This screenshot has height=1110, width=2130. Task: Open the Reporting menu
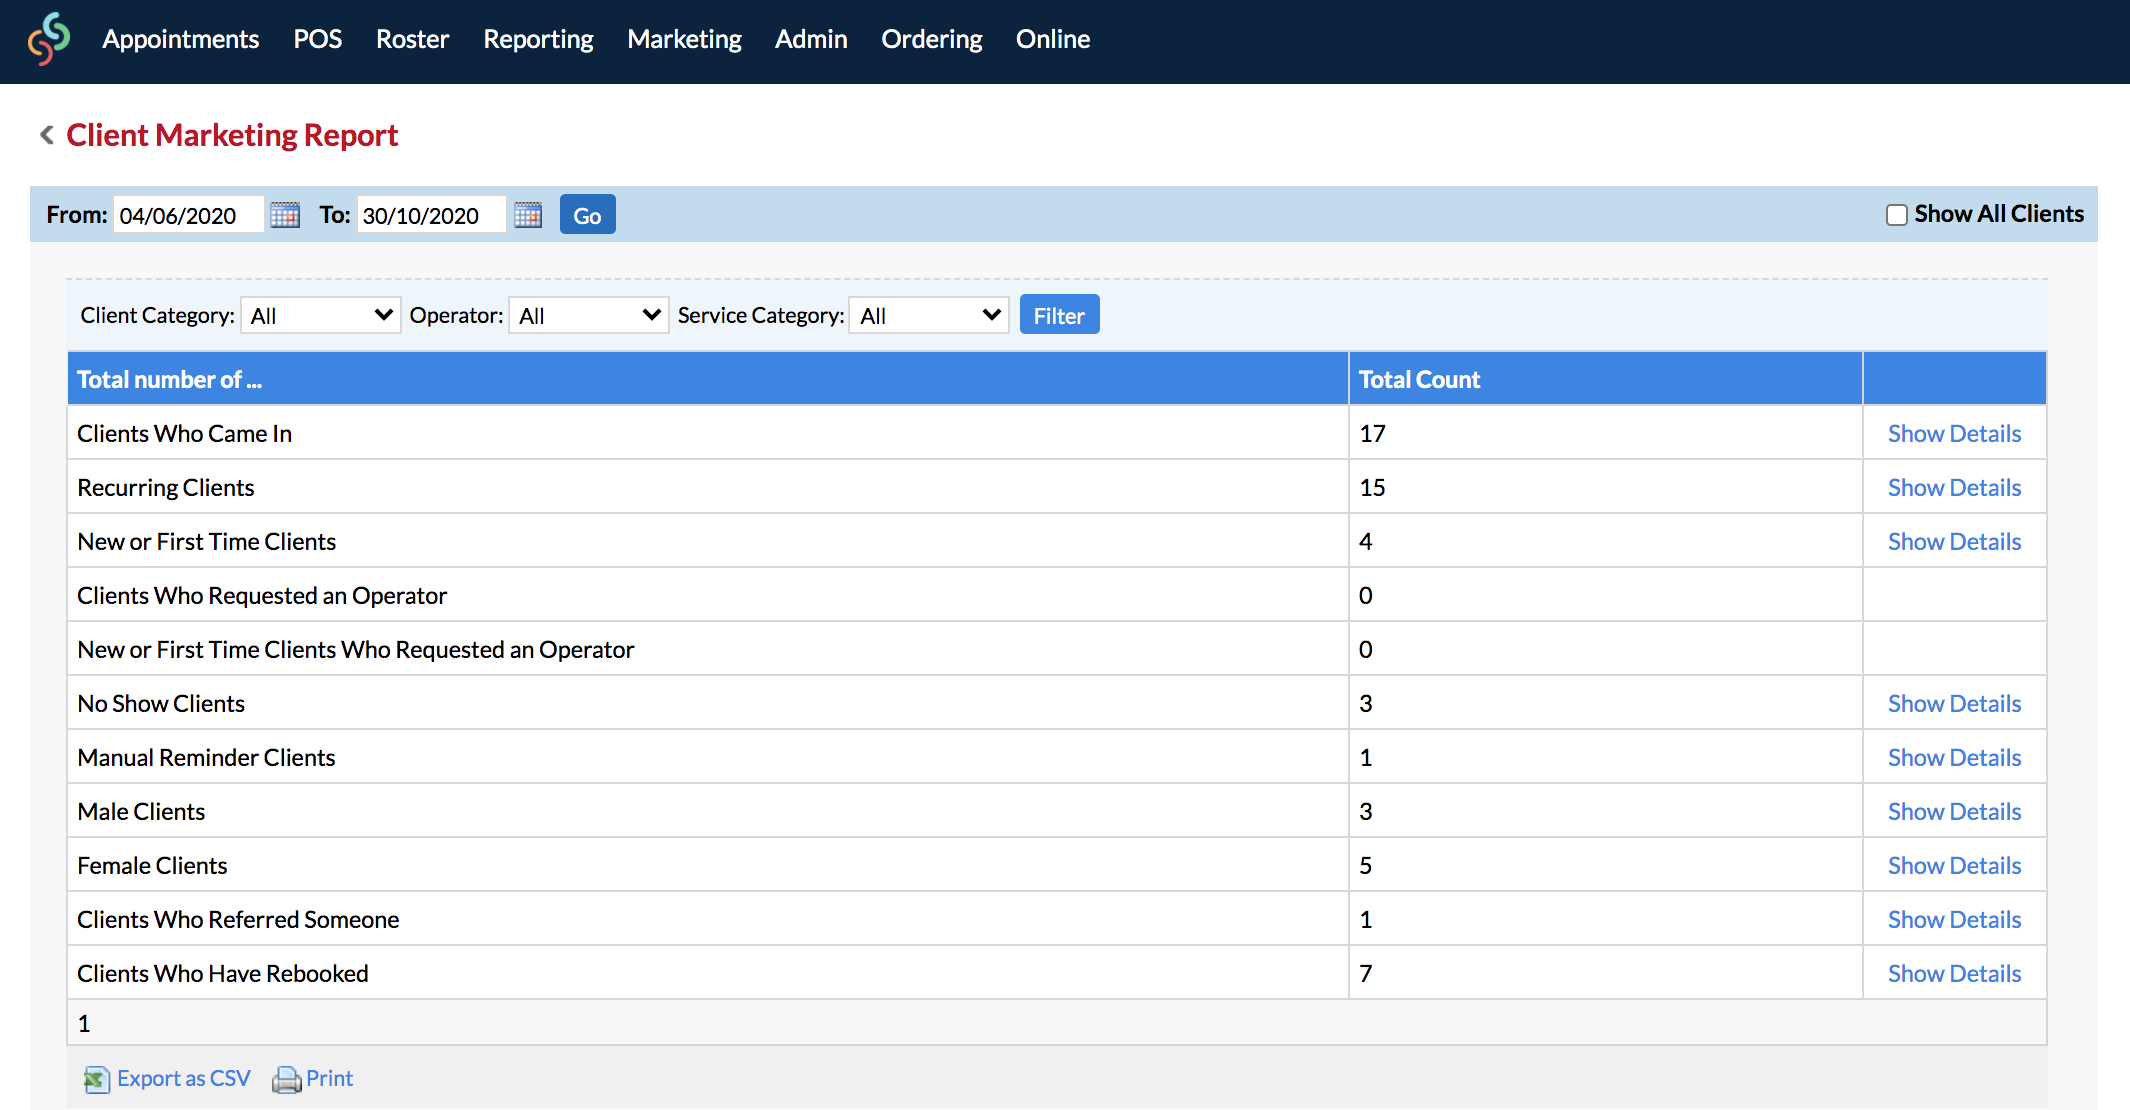[539, 39]
